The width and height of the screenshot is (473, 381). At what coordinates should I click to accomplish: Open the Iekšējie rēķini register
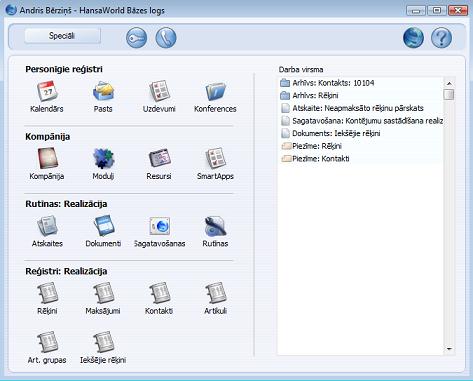pos(103,342)
